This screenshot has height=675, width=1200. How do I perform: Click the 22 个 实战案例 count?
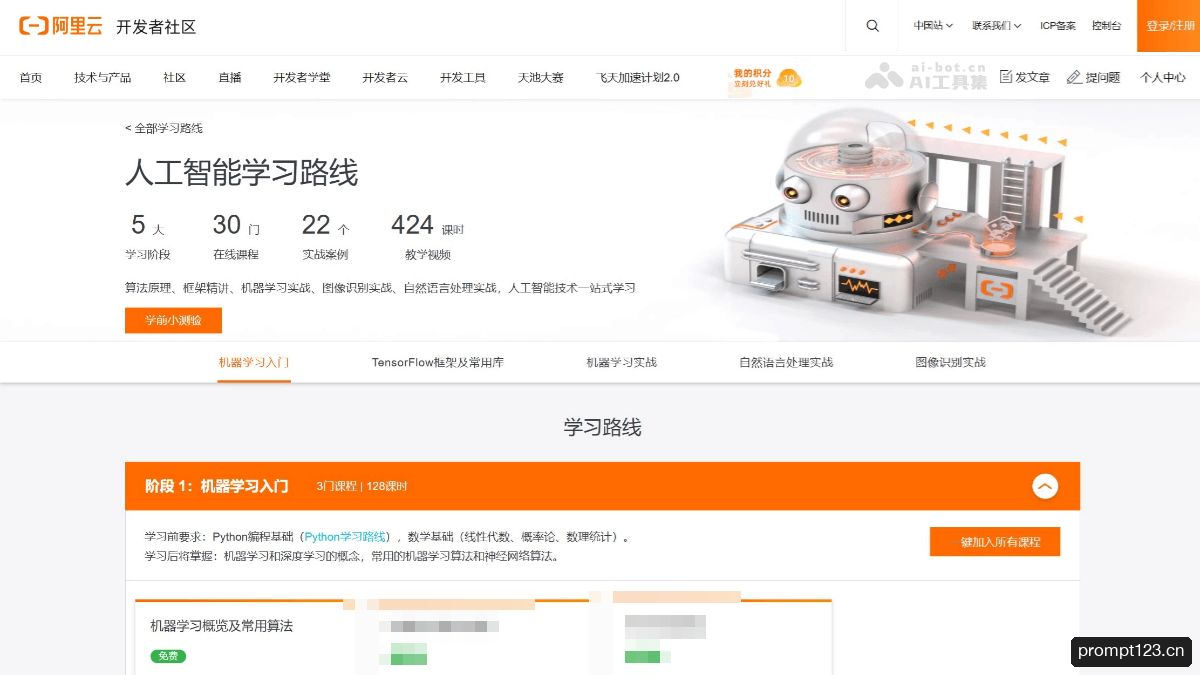326,237
